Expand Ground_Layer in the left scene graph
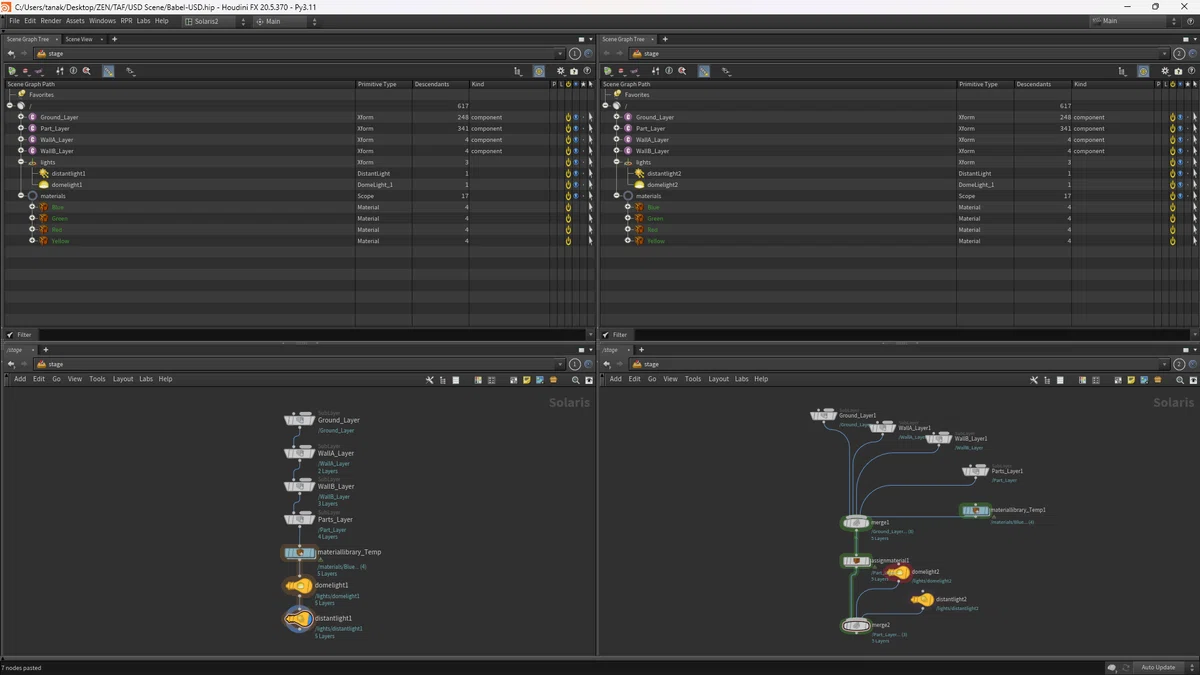 click(21, 118)
